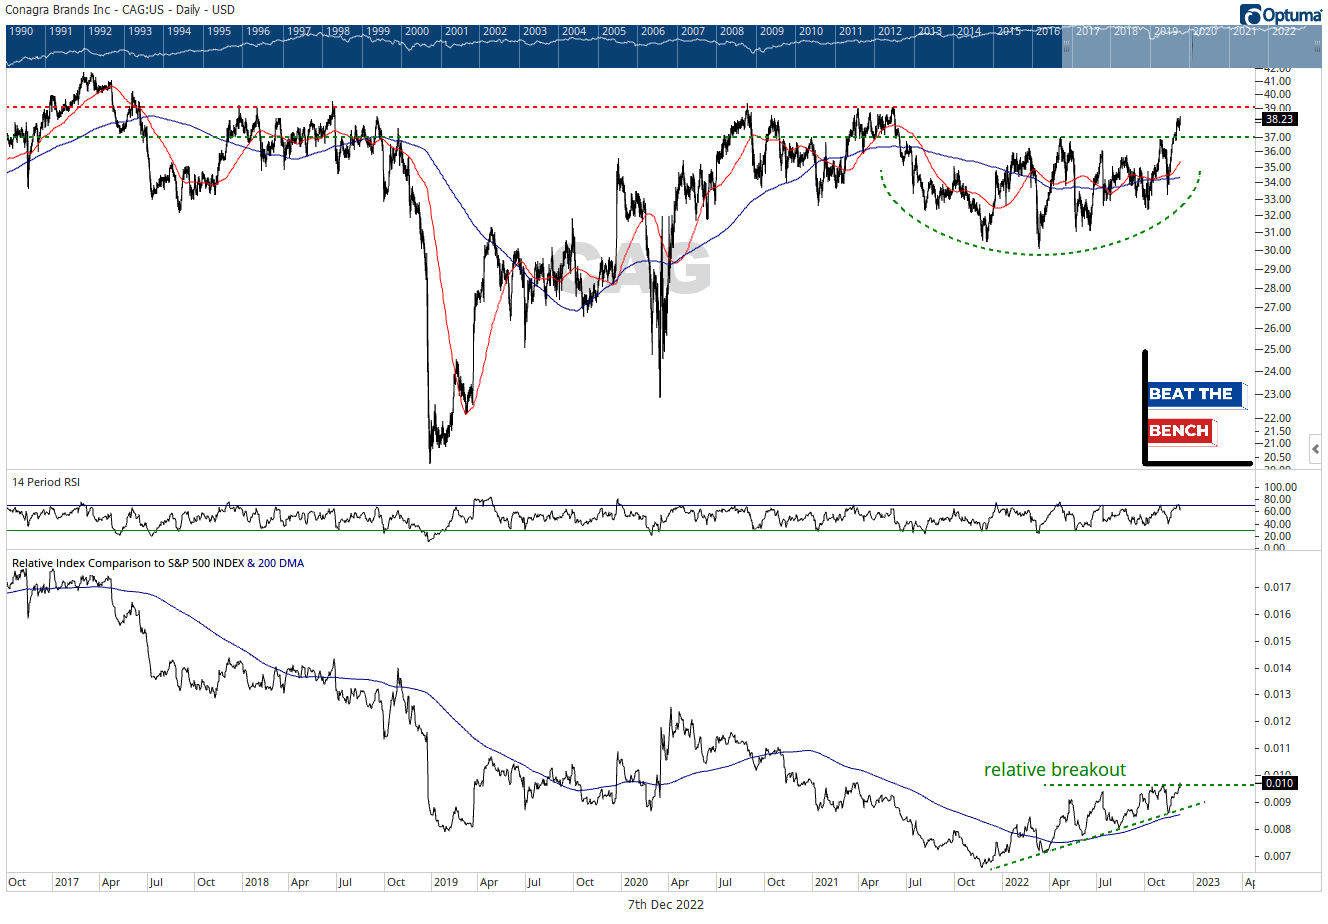Select the 14 Period RSI panel label
The width and height of the screenshot is (1328, 924).
click(46, 482)
